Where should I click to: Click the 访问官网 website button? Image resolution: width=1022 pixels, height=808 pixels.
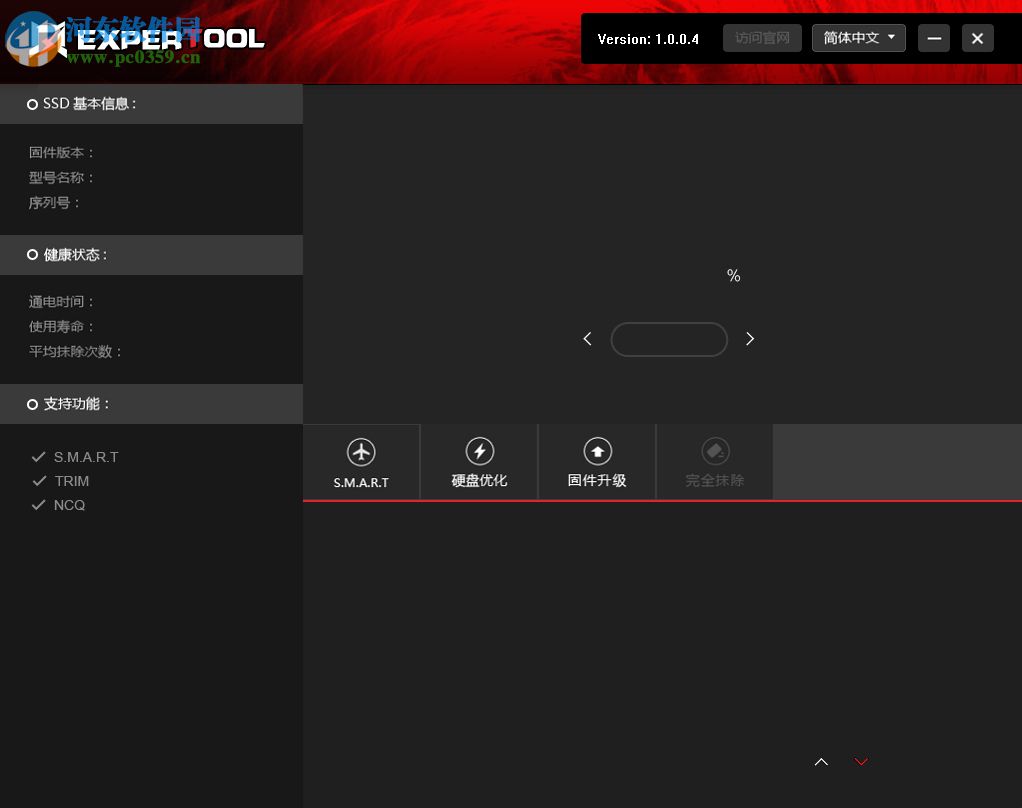[x=761, y=38]
